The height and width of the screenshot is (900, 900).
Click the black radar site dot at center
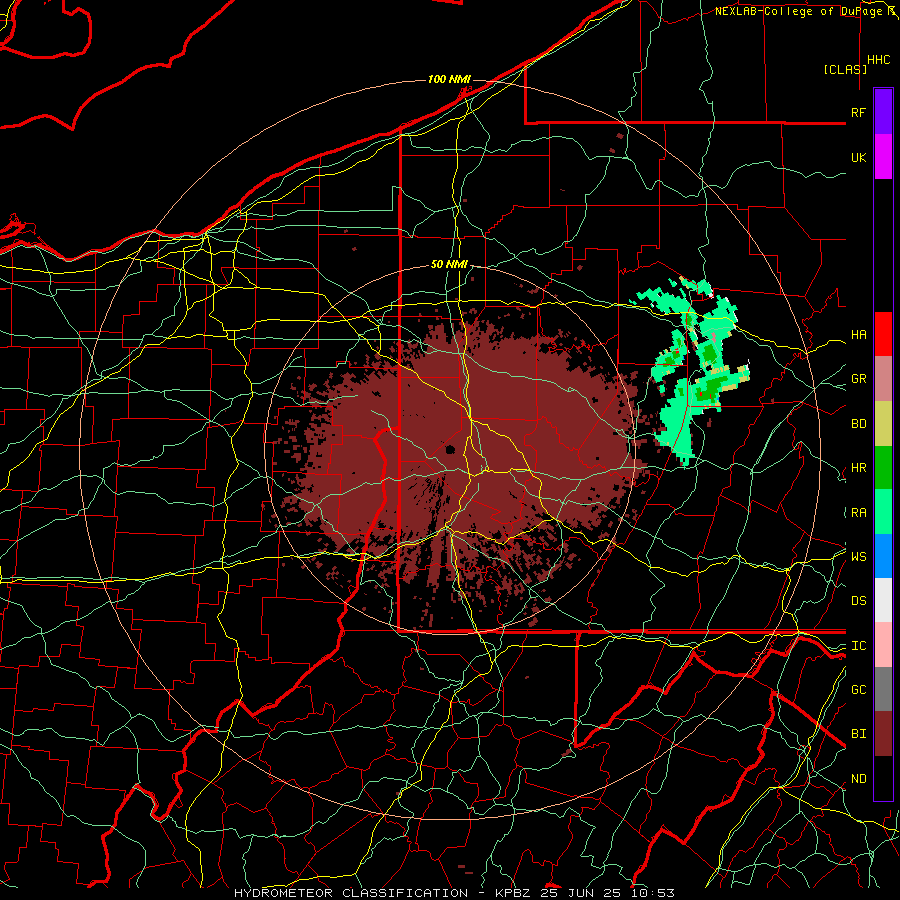450,449
